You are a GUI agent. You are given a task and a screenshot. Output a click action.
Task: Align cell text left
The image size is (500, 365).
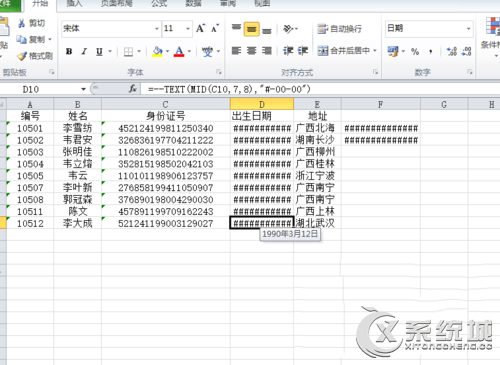tap(236, 51)
